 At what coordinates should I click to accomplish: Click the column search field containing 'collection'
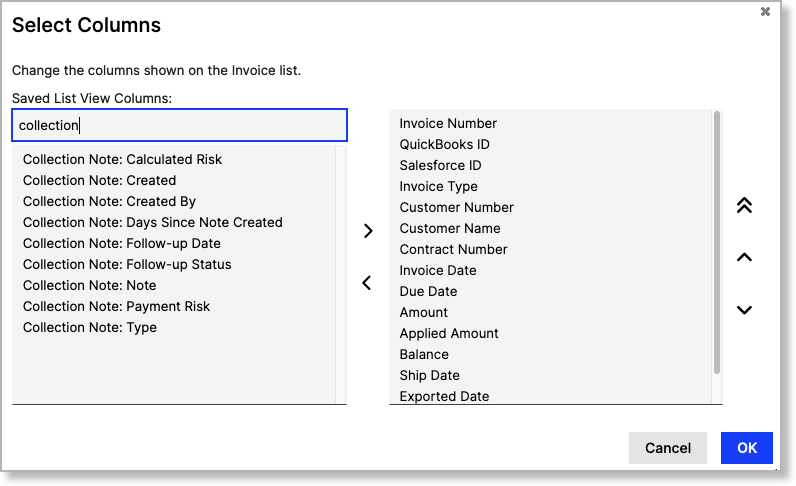179,125
